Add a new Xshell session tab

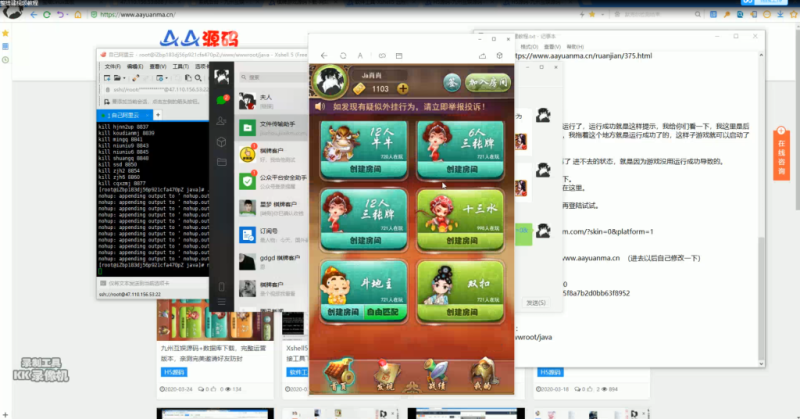(157, 116)
